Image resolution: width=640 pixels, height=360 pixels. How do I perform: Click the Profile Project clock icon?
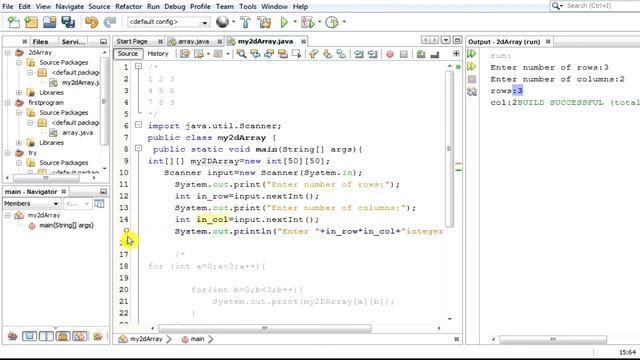click(x=332, y=22)
